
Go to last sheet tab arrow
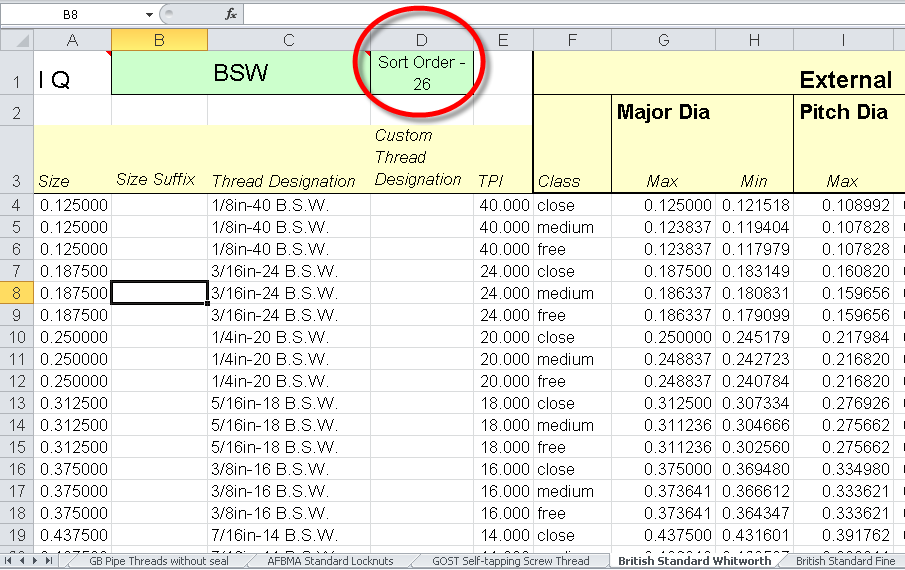[x=49, y=560]
